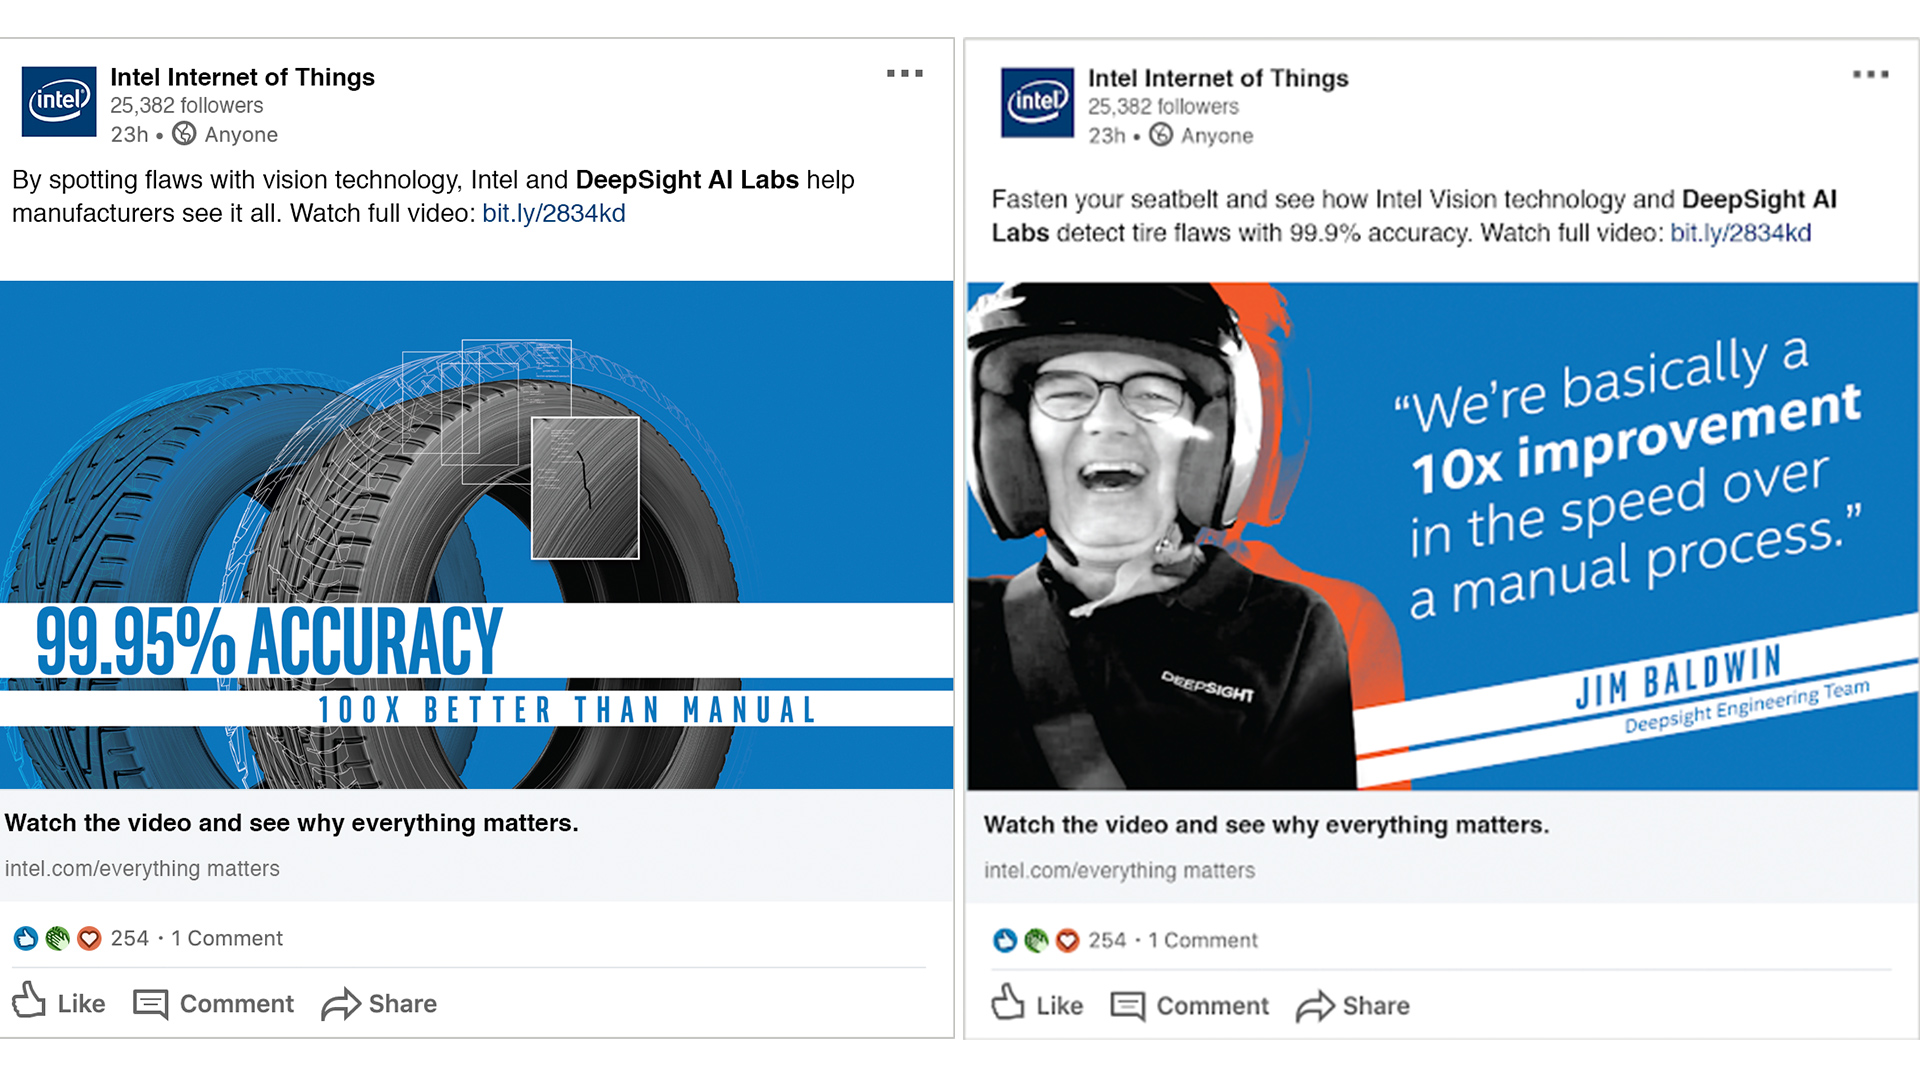
Task: Open the Intel Internet of Things page from the right post
Action: pyautogui.click(x=1218, y=78)
